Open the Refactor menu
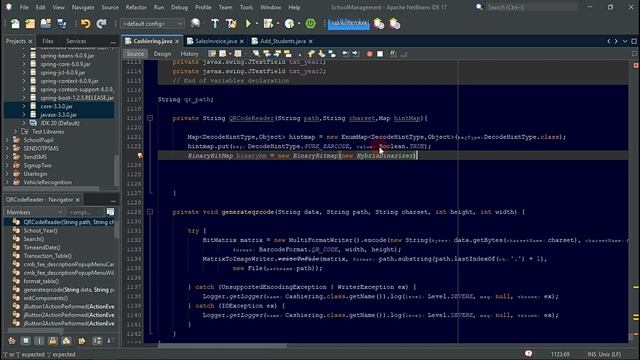This screenshot has width=640, height=360. pyautogui.click(x=136, y=7)
